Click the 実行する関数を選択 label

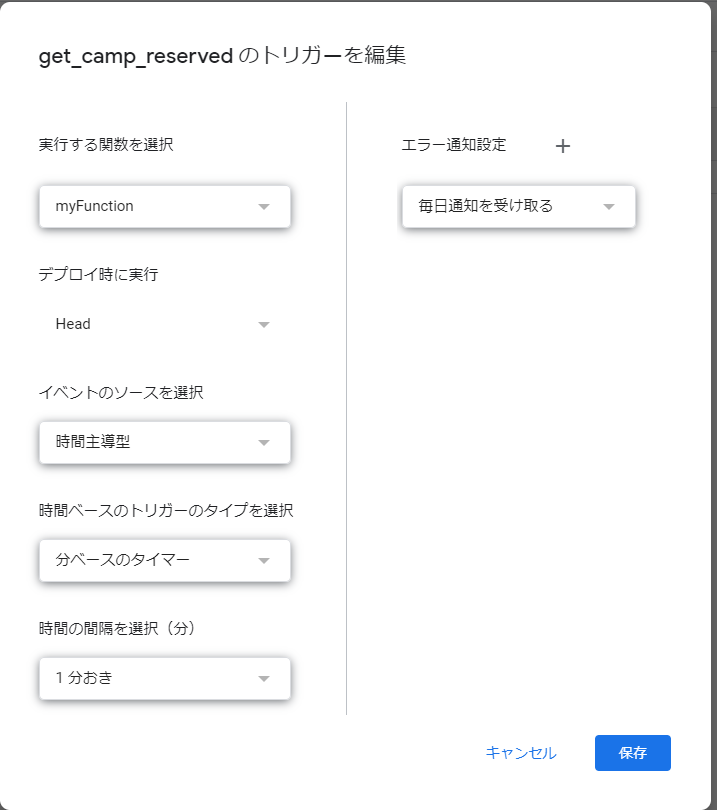106,145
